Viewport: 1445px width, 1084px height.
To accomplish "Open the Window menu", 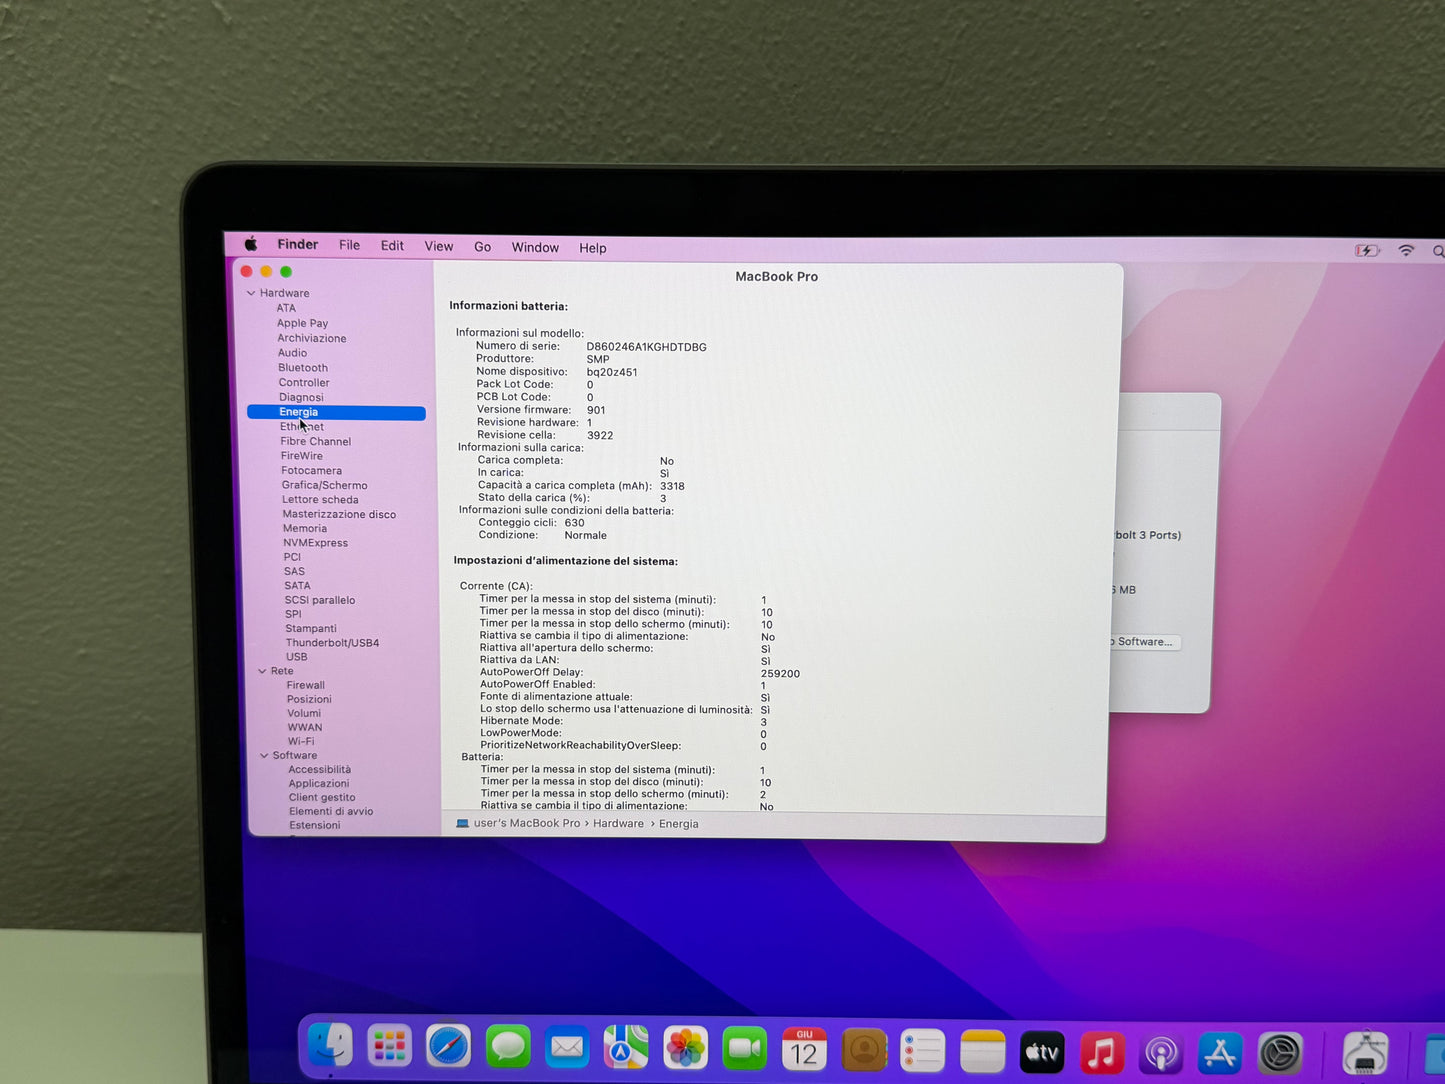I will coord(535,247).
